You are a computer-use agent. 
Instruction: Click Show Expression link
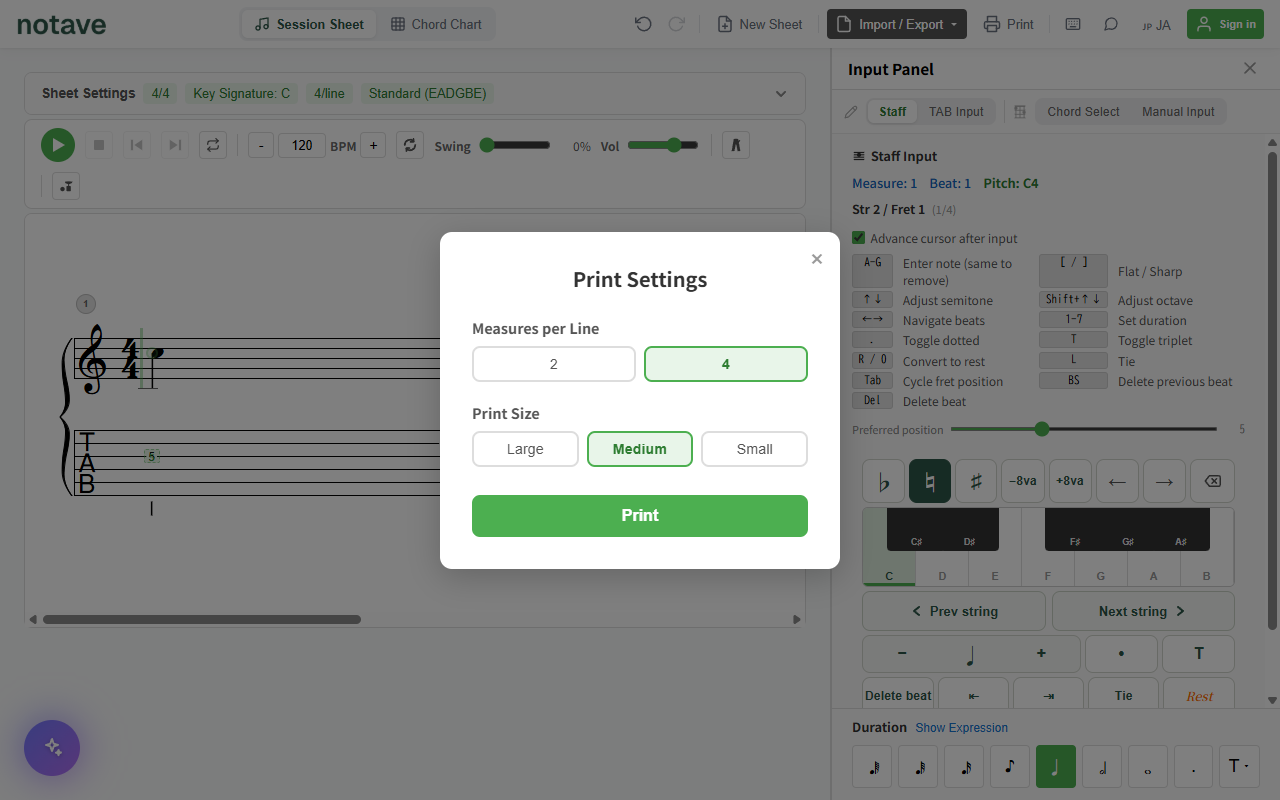coord(962,728)
